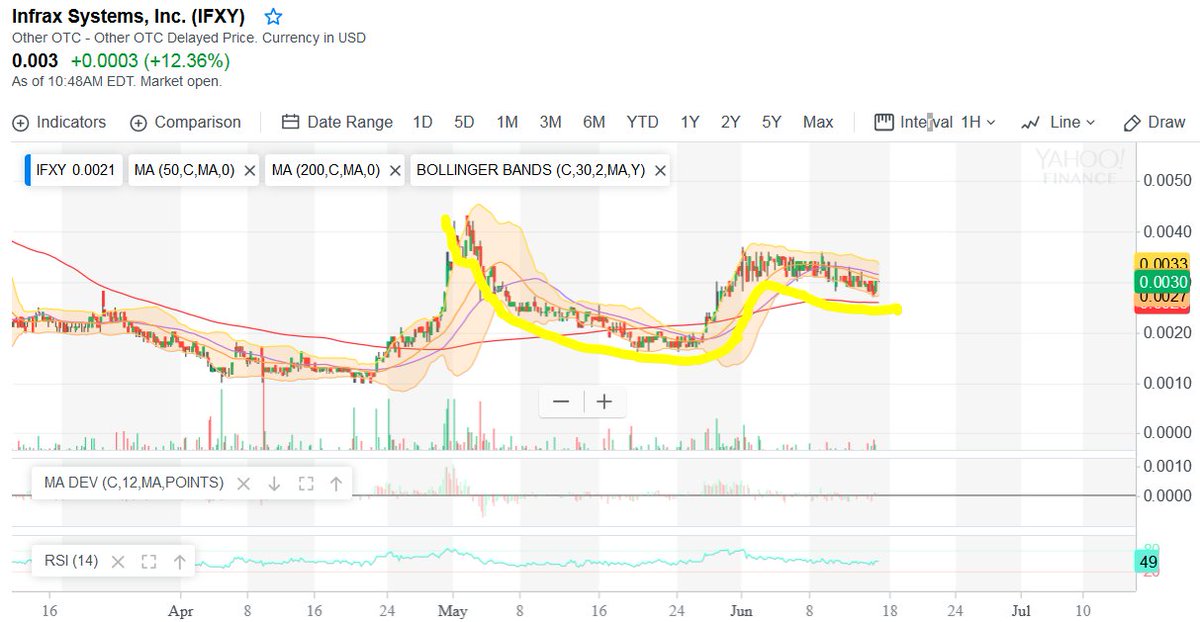
Task: Click the IFXY 0.0021 legend tag
Action: 74,171
